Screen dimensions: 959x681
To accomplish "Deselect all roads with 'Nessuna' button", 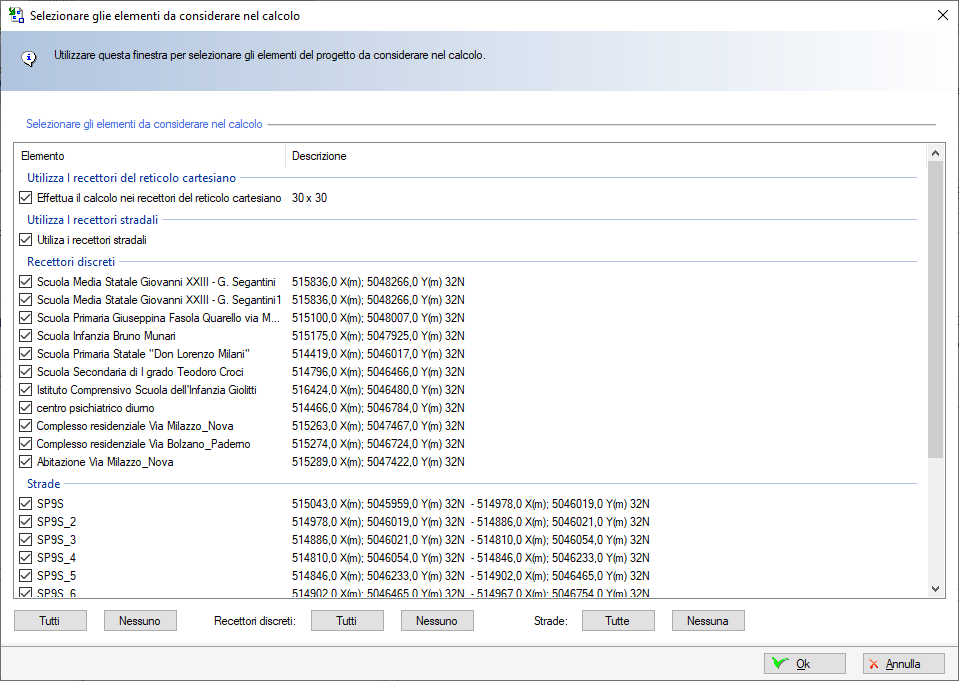I will 708,621.
